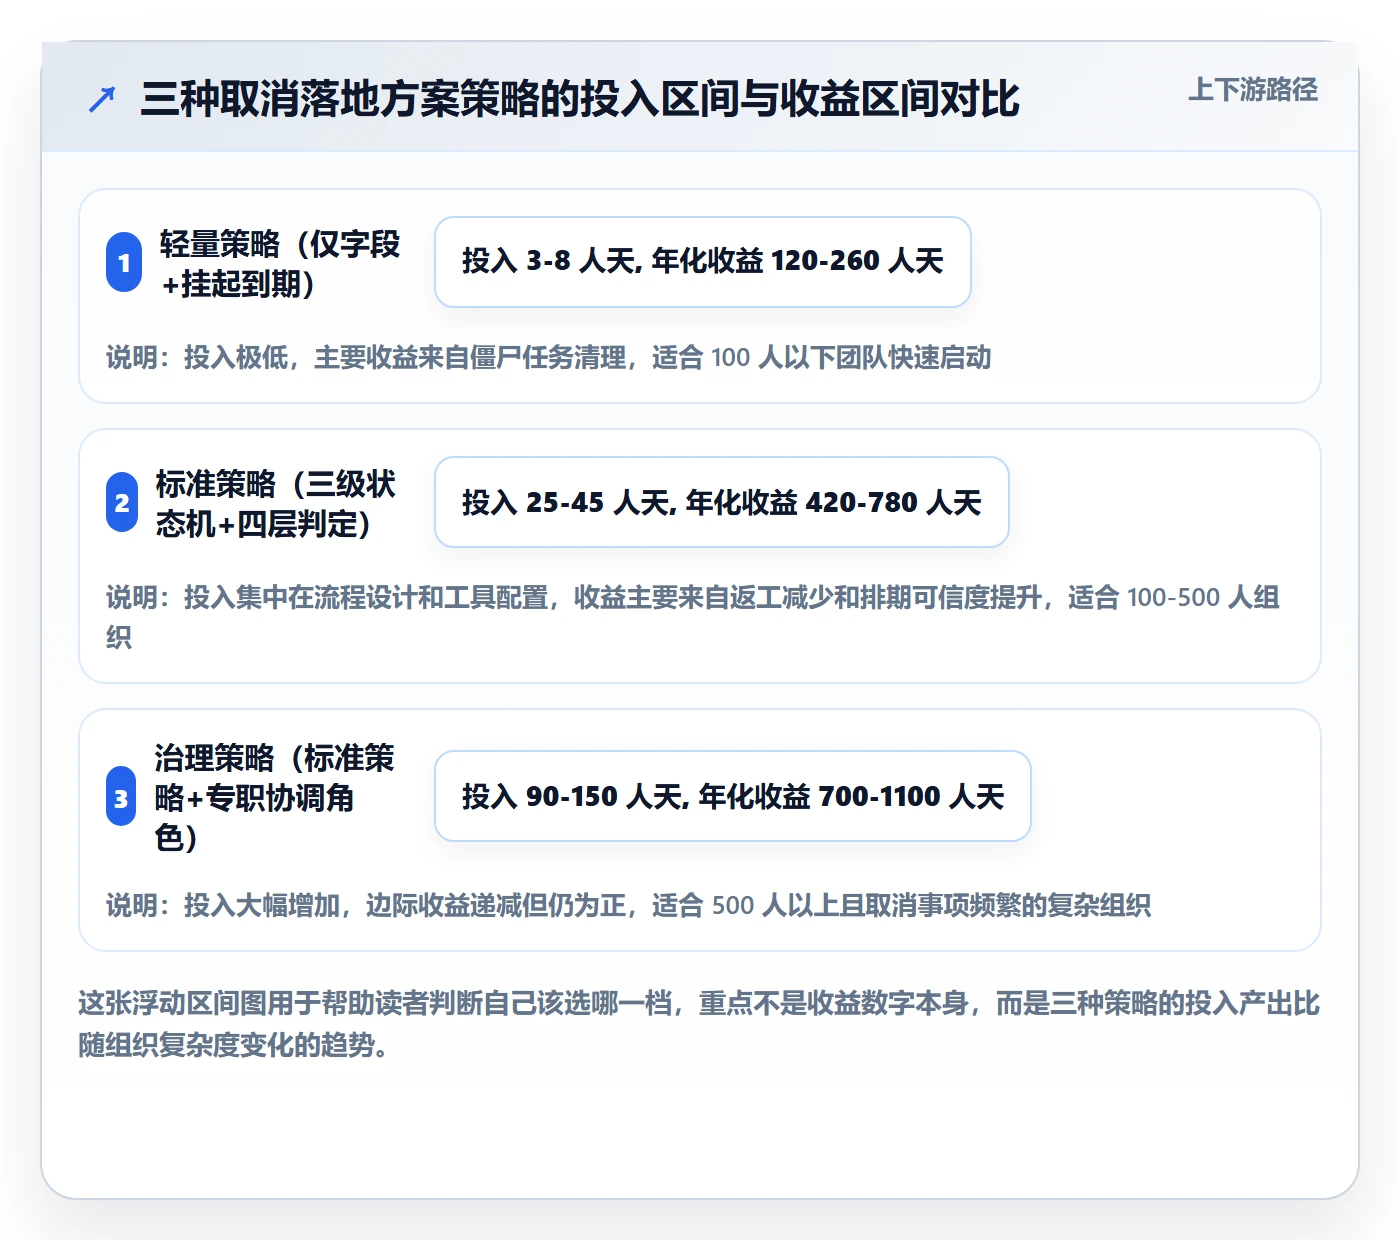Click the 投入 25-45 人天 value box

point(722,502)
